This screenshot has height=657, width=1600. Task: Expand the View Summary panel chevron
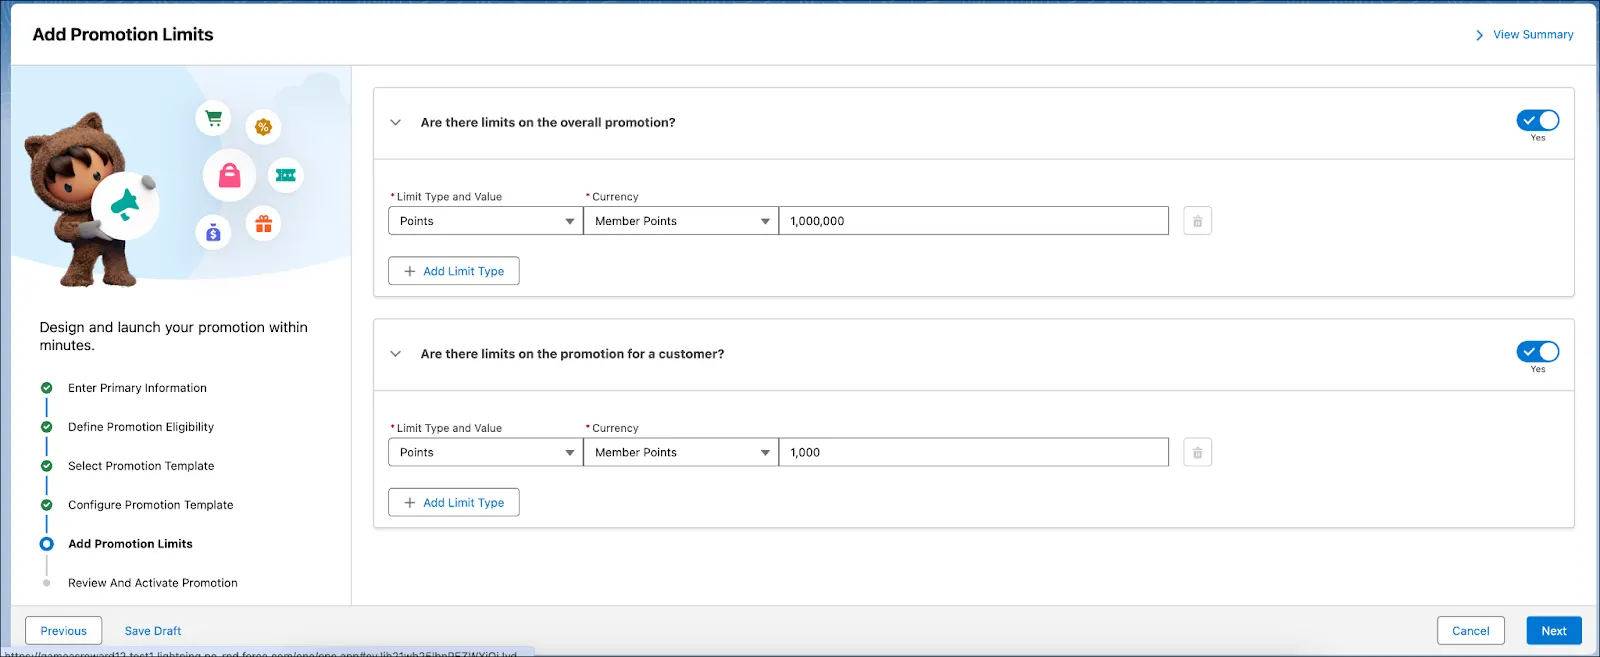[x=1480, y=35]
